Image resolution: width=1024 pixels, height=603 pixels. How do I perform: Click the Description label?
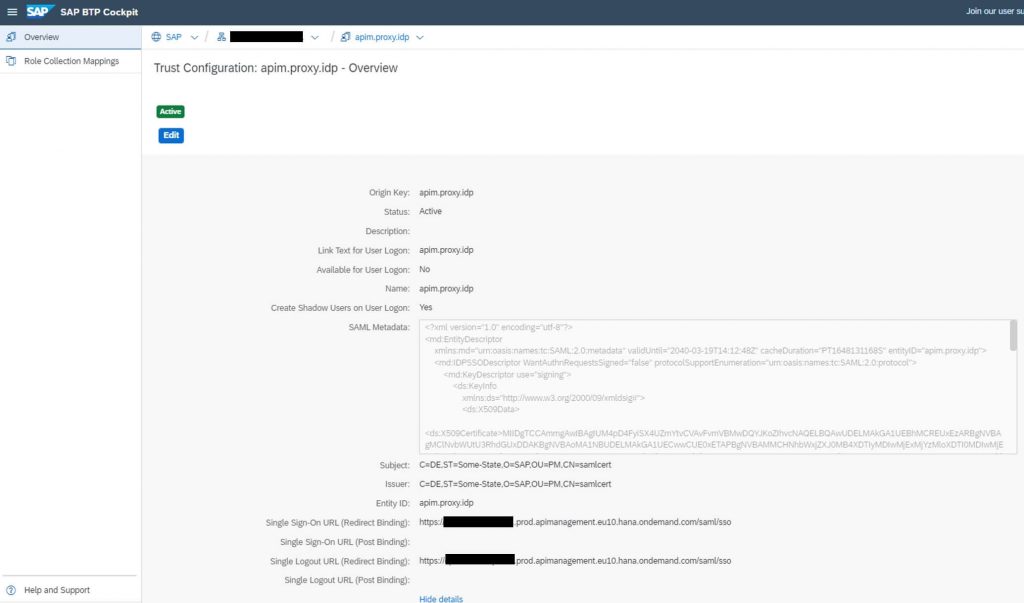pos(387,231)
